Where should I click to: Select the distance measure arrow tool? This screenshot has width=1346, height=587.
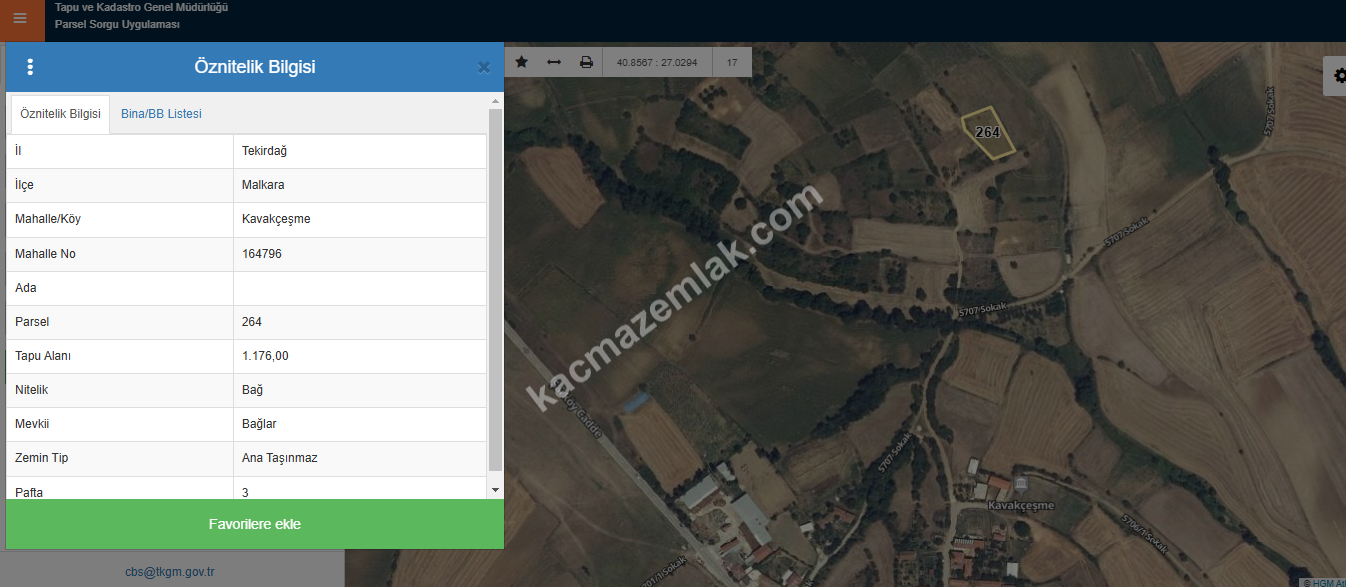tap(554, 62)
